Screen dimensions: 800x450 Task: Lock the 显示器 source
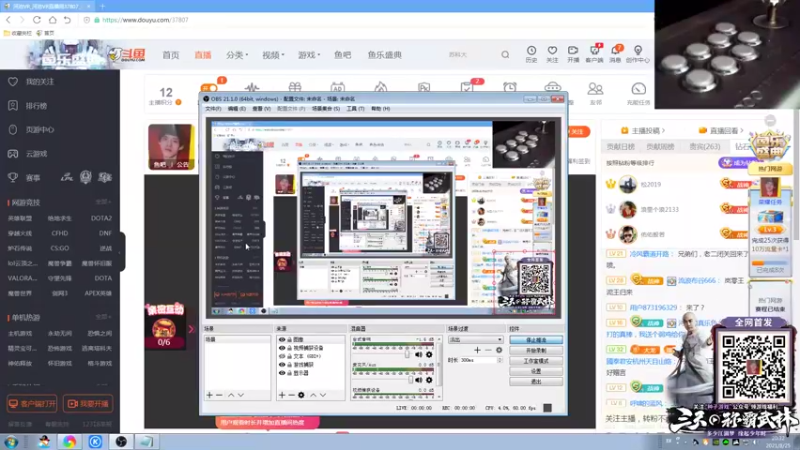tap(289, 373)
